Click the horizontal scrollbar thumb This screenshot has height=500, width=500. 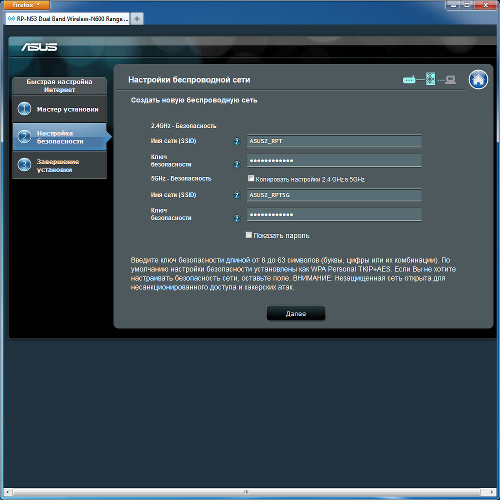coord(246,492)
